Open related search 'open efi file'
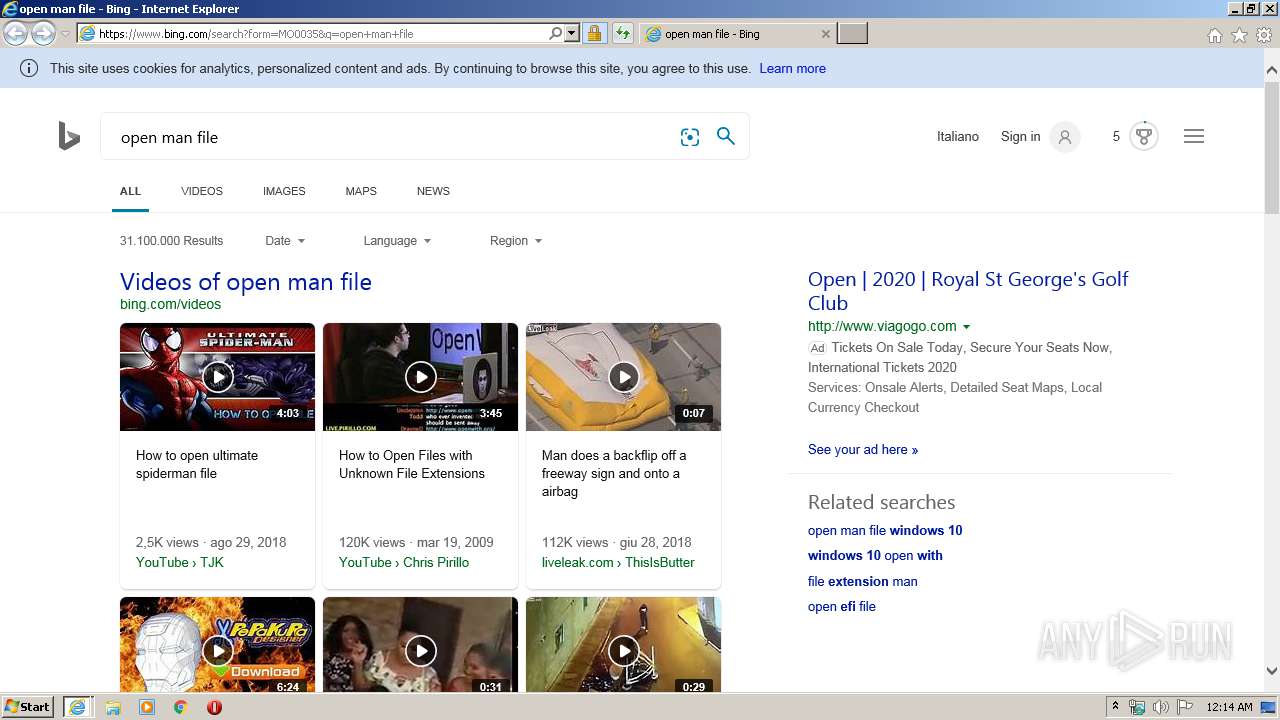Image resolution: width=1280 pixels, height=720 pixels. (842, 607)
